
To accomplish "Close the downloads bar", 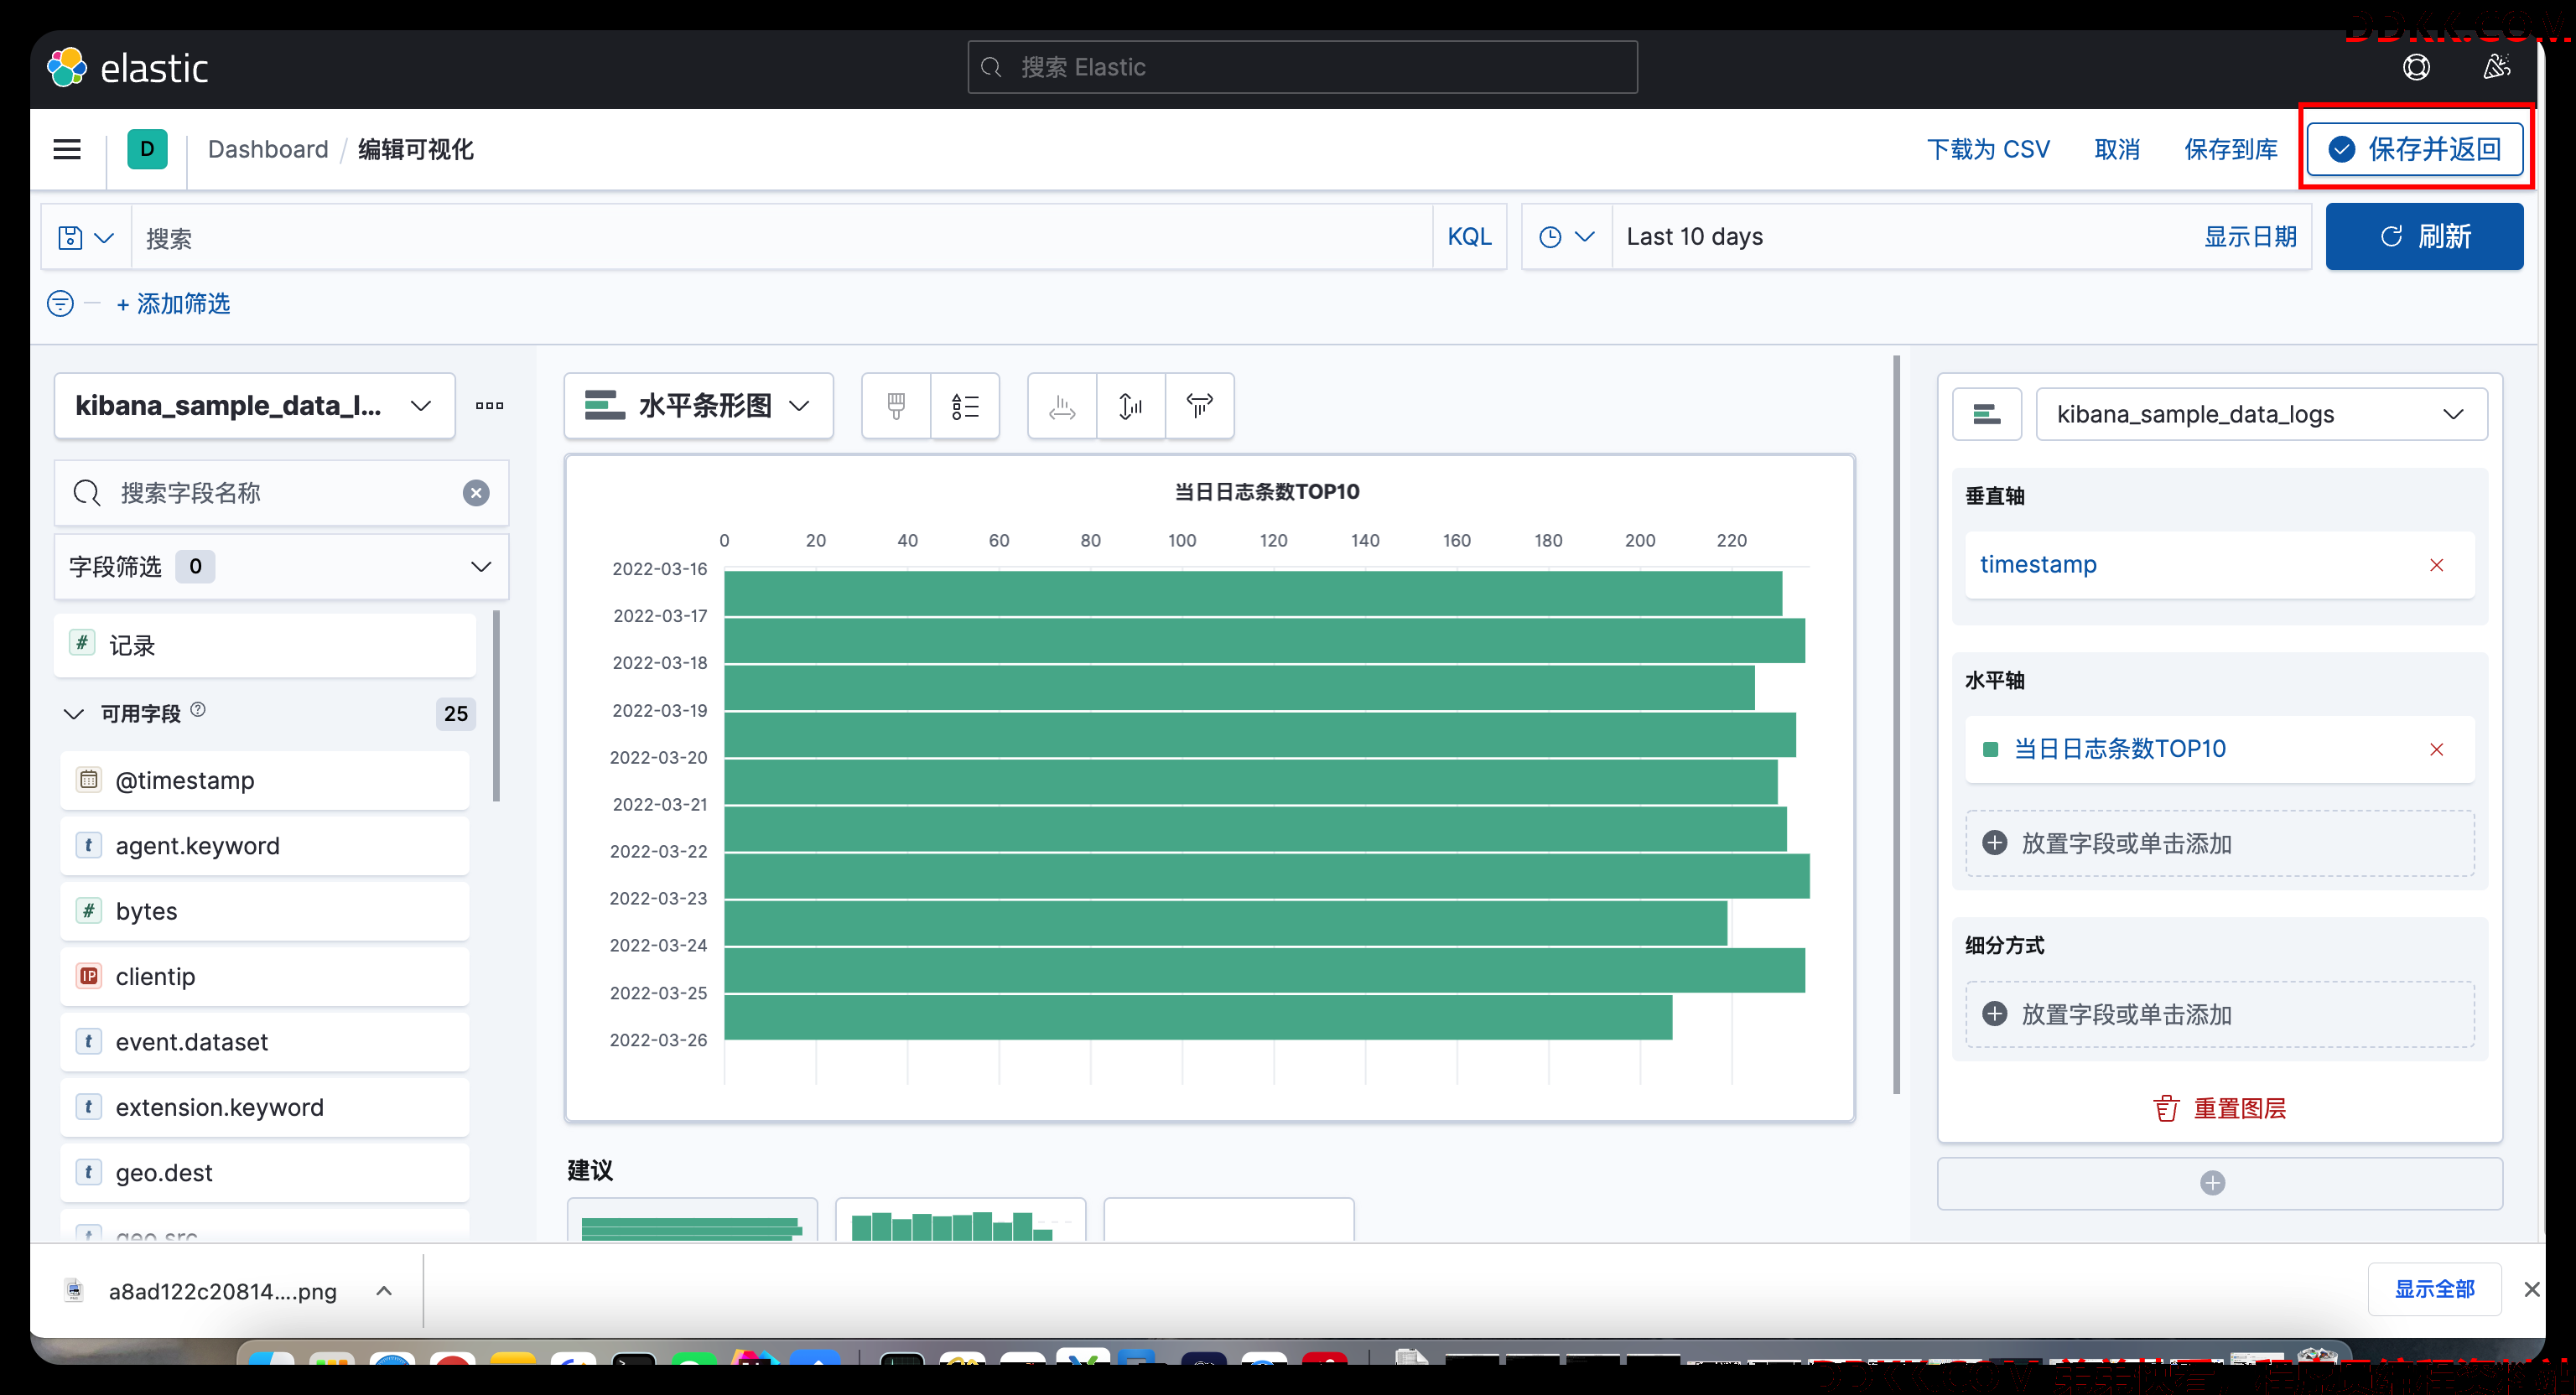I will pos(2531,1289).
